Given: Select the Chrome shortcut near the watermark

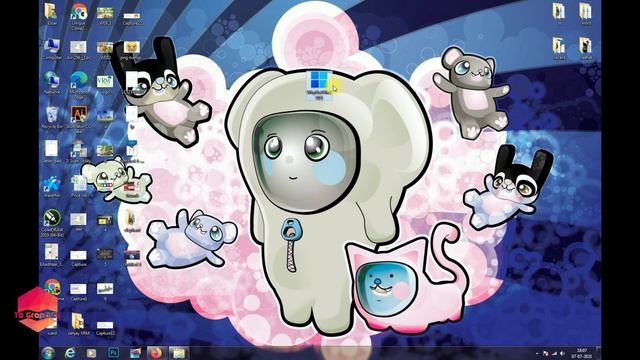Looking at the screenshot, I should (52, 289).
